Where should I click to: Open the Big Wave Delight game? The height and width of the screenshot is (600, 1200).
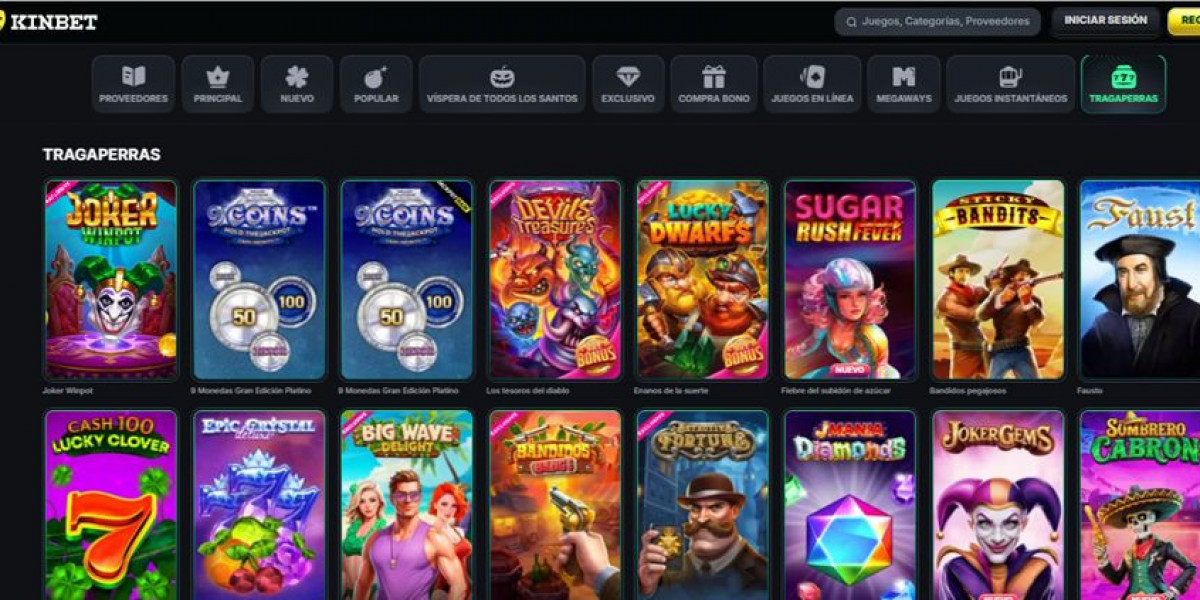click(406, 505)
